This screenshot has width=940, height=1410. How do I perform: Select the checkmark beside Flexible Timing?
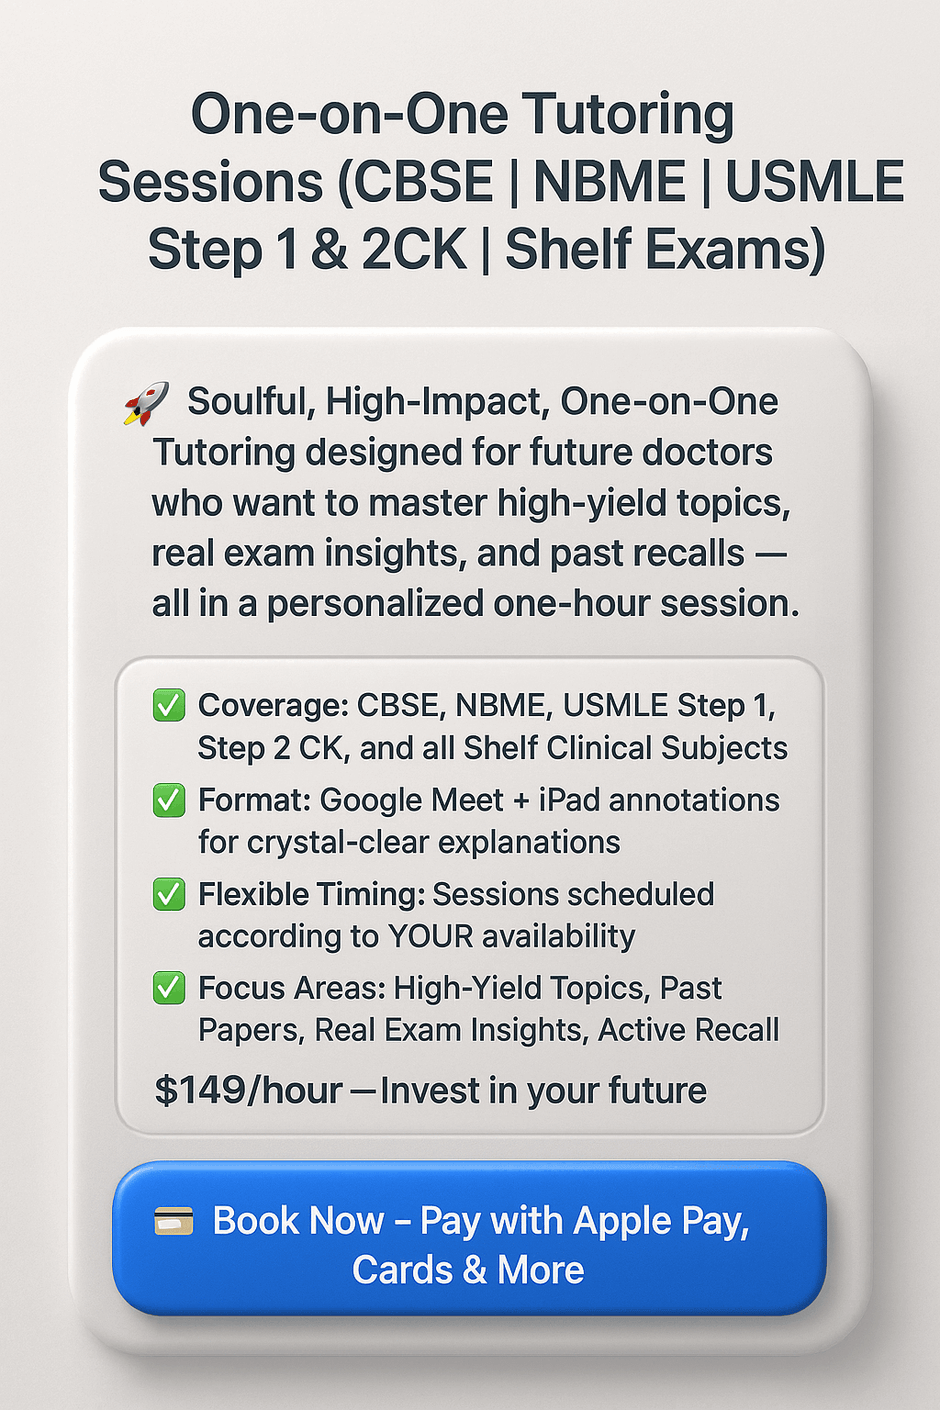(169, 894)
